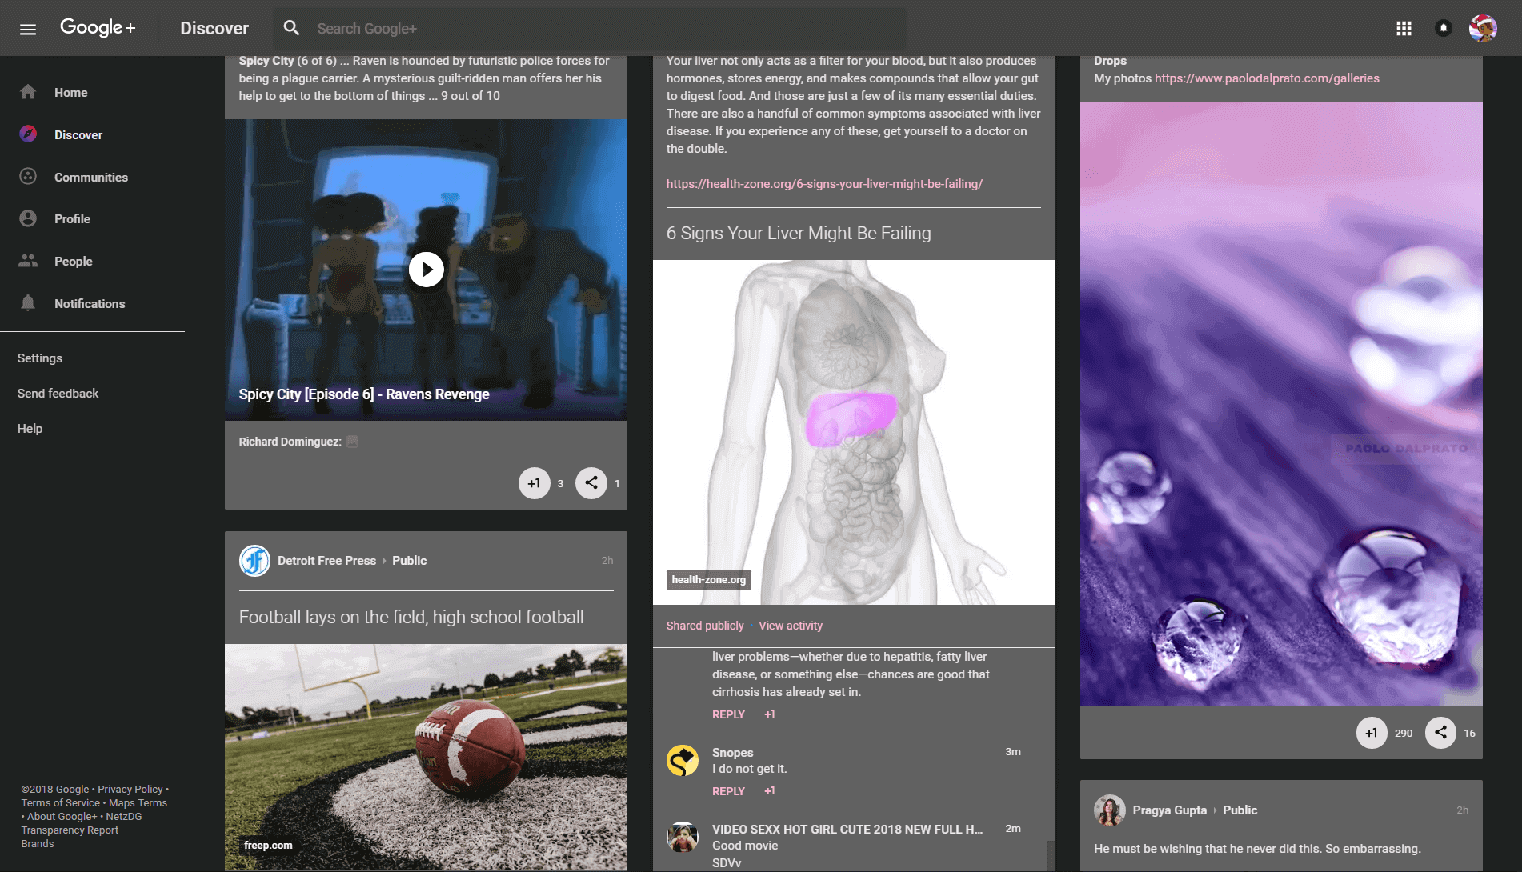Open the notifications circle in header
The image size is (1522, 872).
[1443, 28]
